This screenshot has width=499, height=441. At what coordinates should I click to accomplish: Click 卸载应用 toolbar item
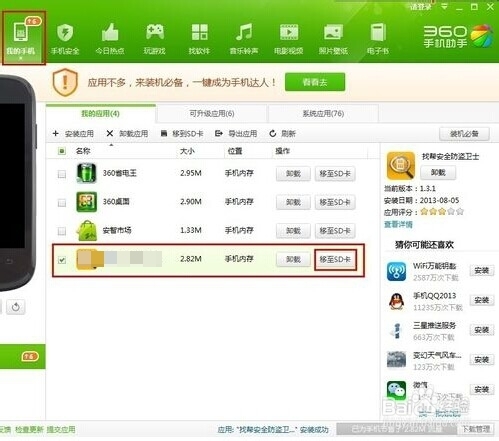pyautogui.click(x=127, y=134)
